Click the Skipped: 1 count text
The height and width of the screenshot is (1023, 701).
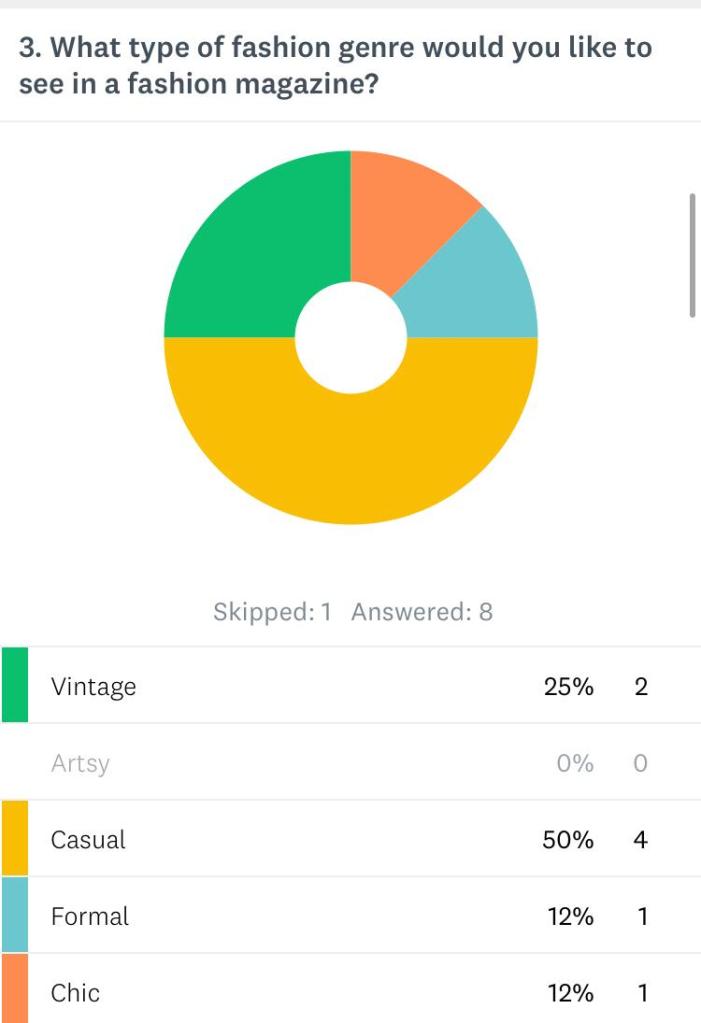(x=272, y=612)
